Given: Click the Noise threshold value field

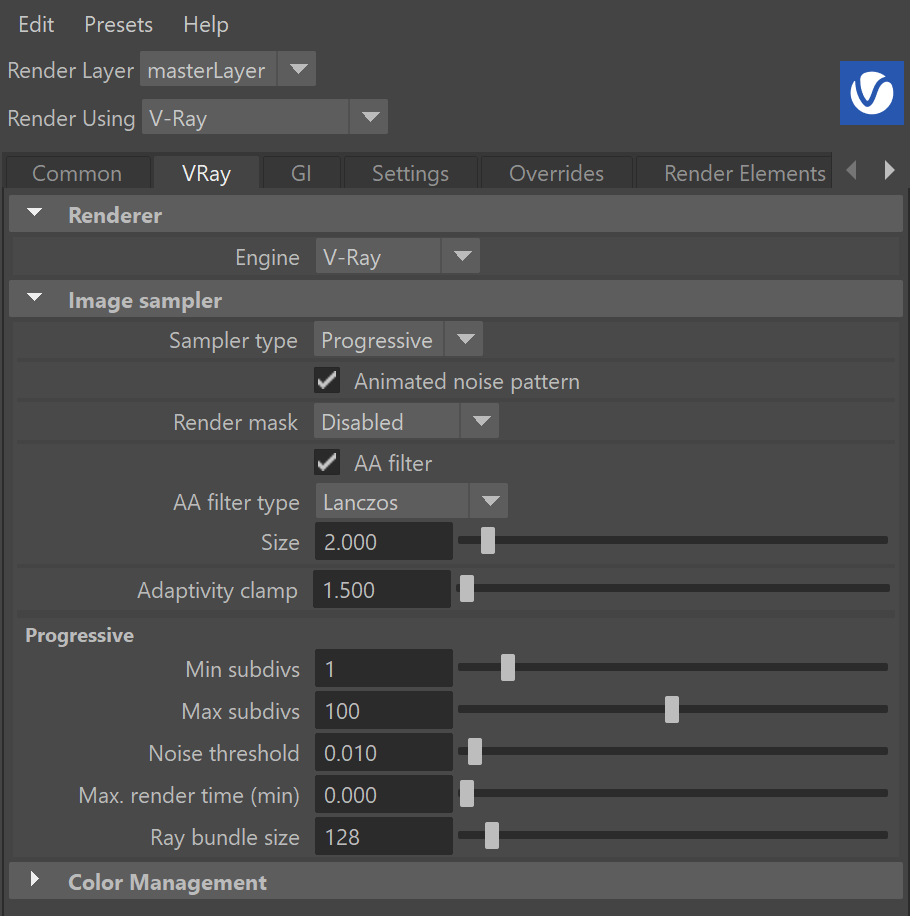Looking at the screenshot, I should pos(384,752).
